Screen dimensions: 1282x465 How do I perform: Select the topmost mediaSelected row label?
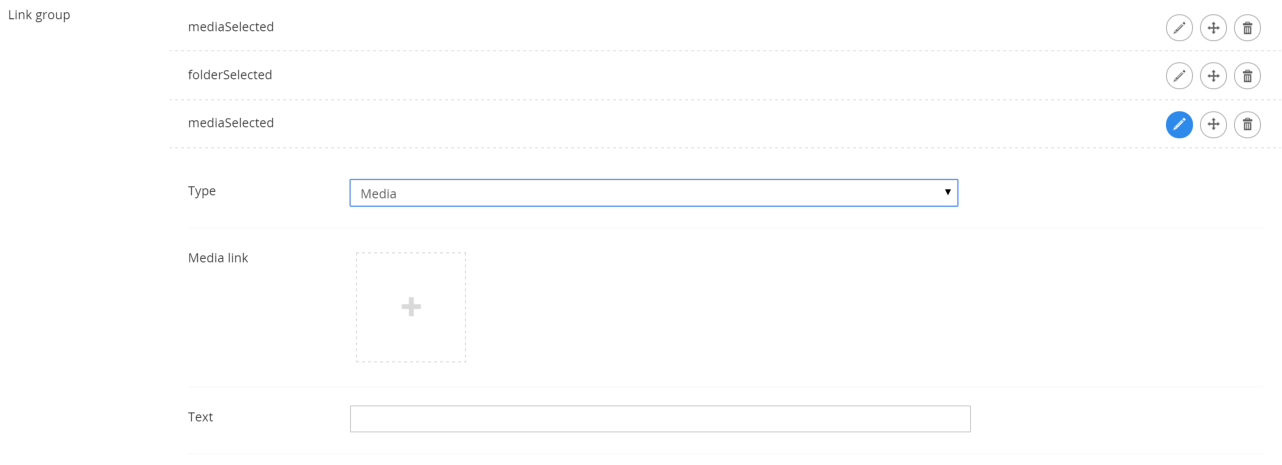click(x=231, y=27)
